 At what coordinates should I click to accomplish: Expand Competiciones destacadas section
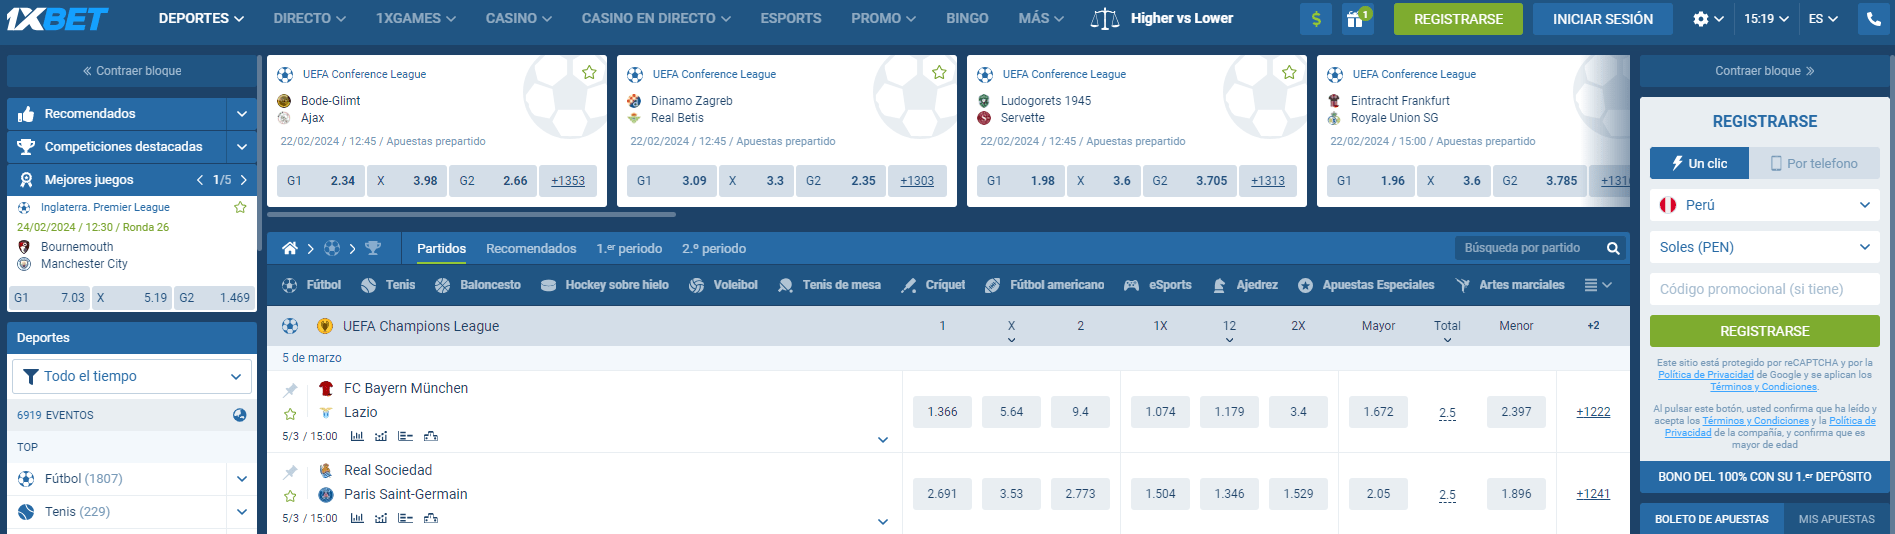(241, 146)
